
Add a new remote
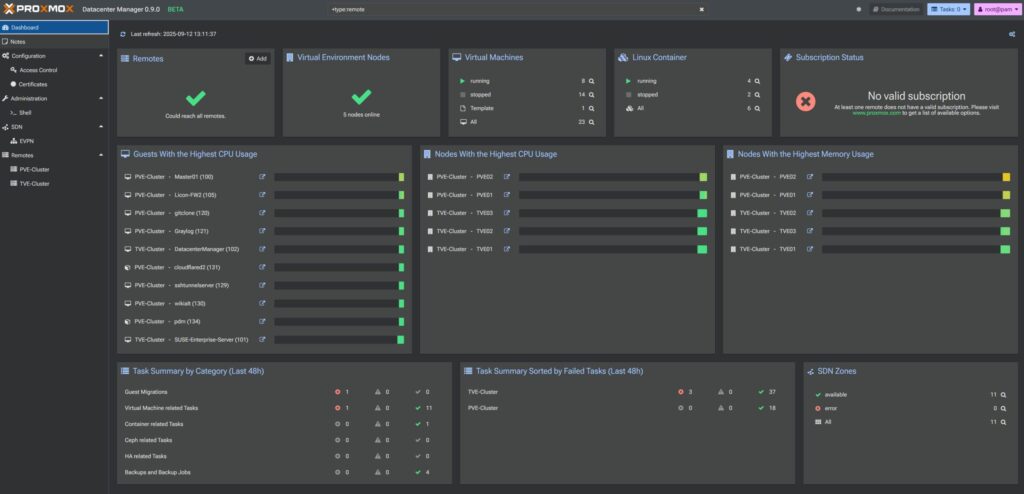tap(258, 59)
